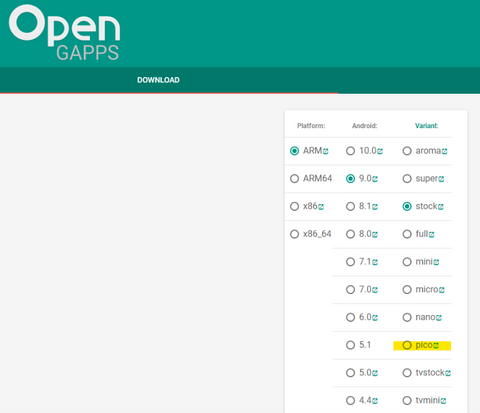480x413 pixels.
Task: Choose the tvstock variant
Action: (x=407, y=372)
